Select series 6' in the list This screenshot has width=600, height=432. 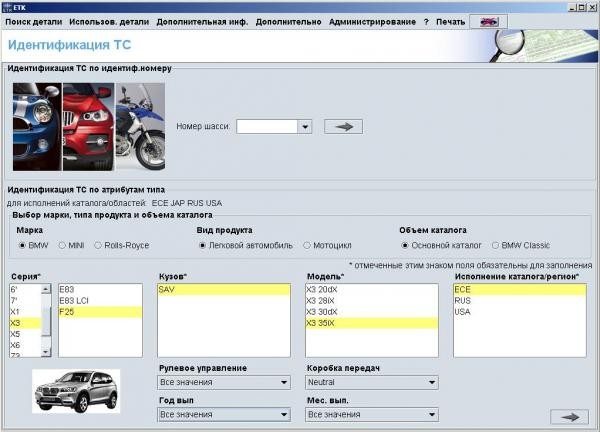click(x=25, y=290)
